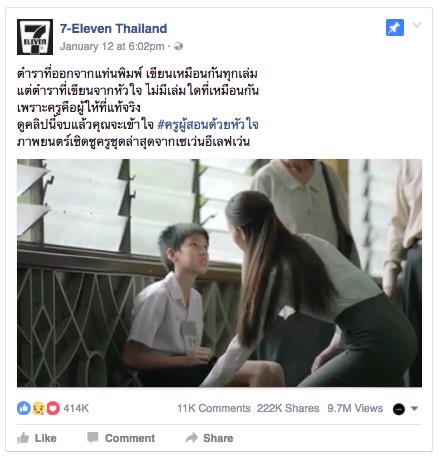View the 11K Comments list

pos(214,408)
